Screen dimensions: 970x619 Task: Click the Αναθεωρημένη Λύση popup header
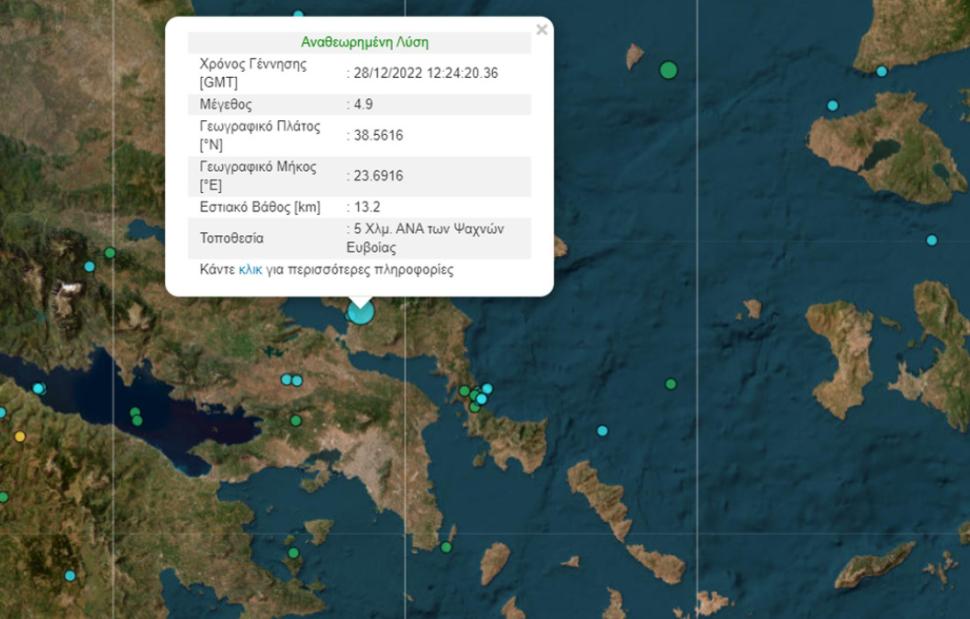364,43
